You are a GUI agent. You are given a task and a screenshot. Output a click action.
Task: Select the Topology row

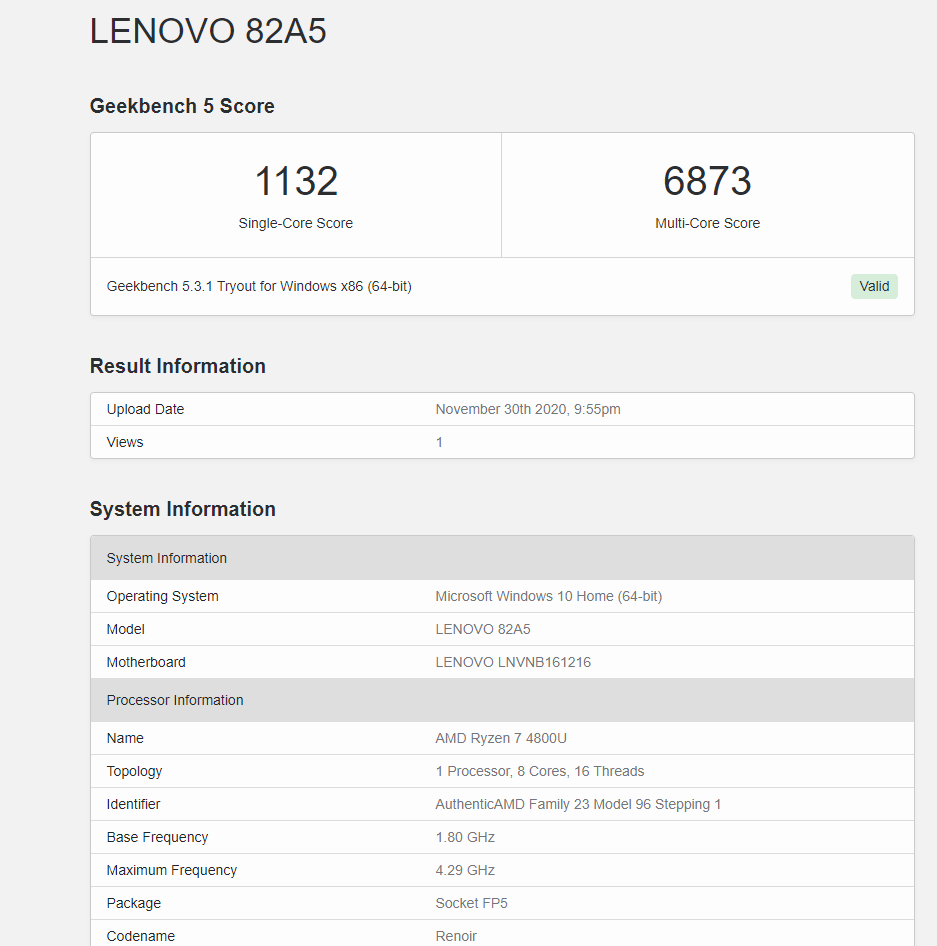tap(134, 771)
